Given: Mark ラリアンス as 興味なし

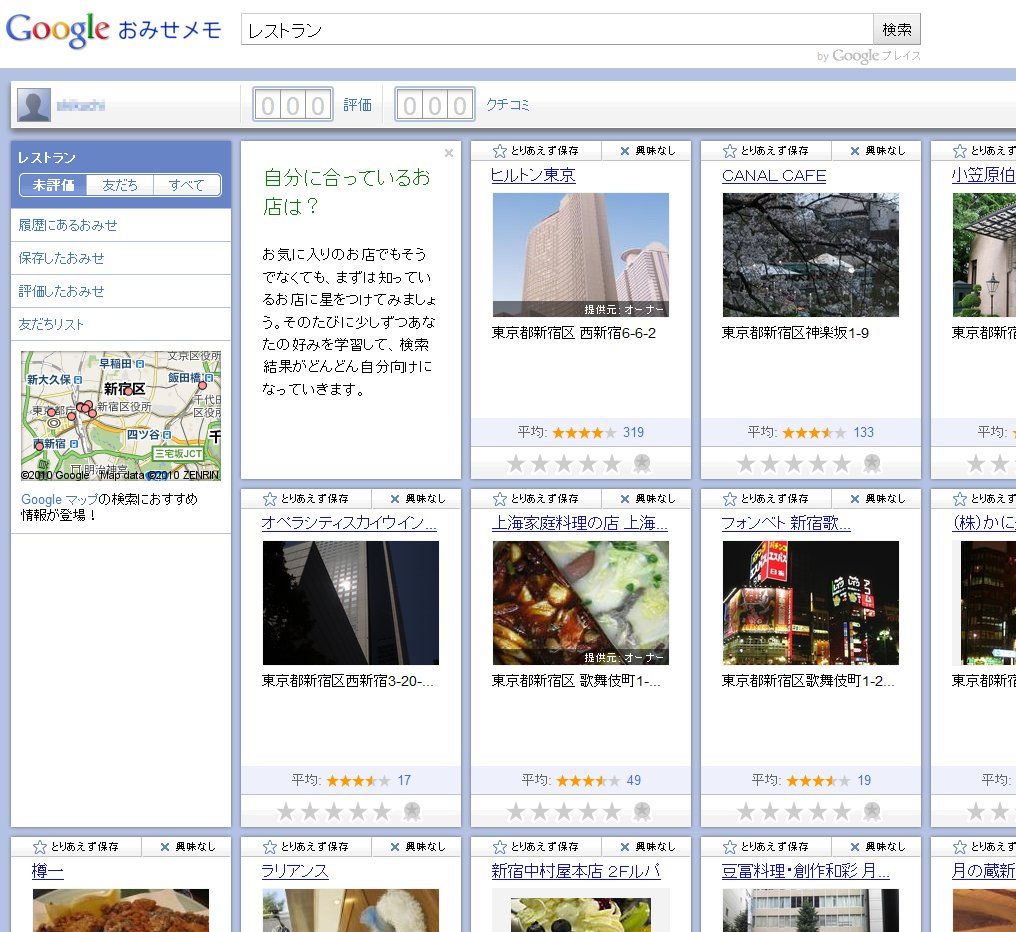Looking at the screenshot, I should [417, 846].
